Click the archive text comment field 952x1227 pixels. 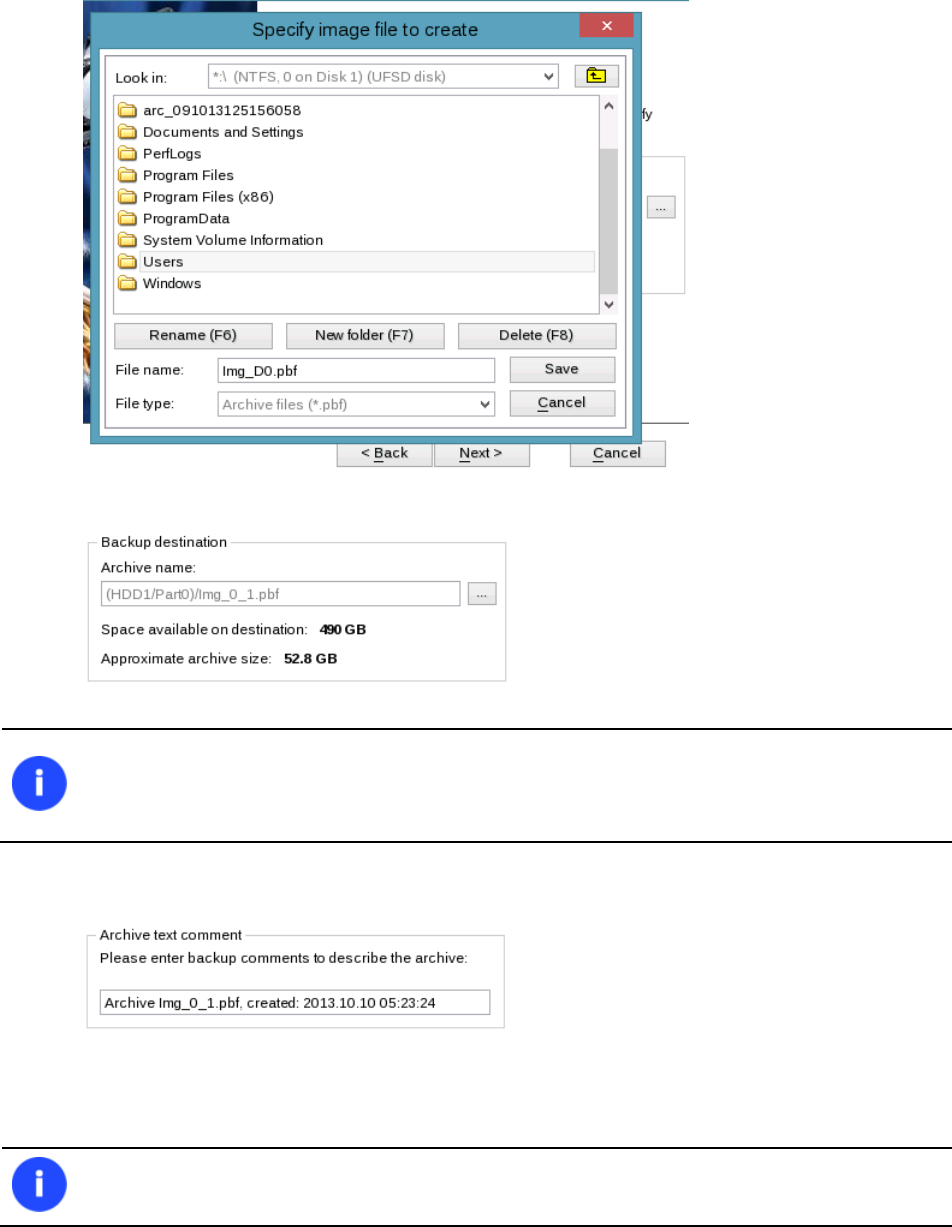296,1002
